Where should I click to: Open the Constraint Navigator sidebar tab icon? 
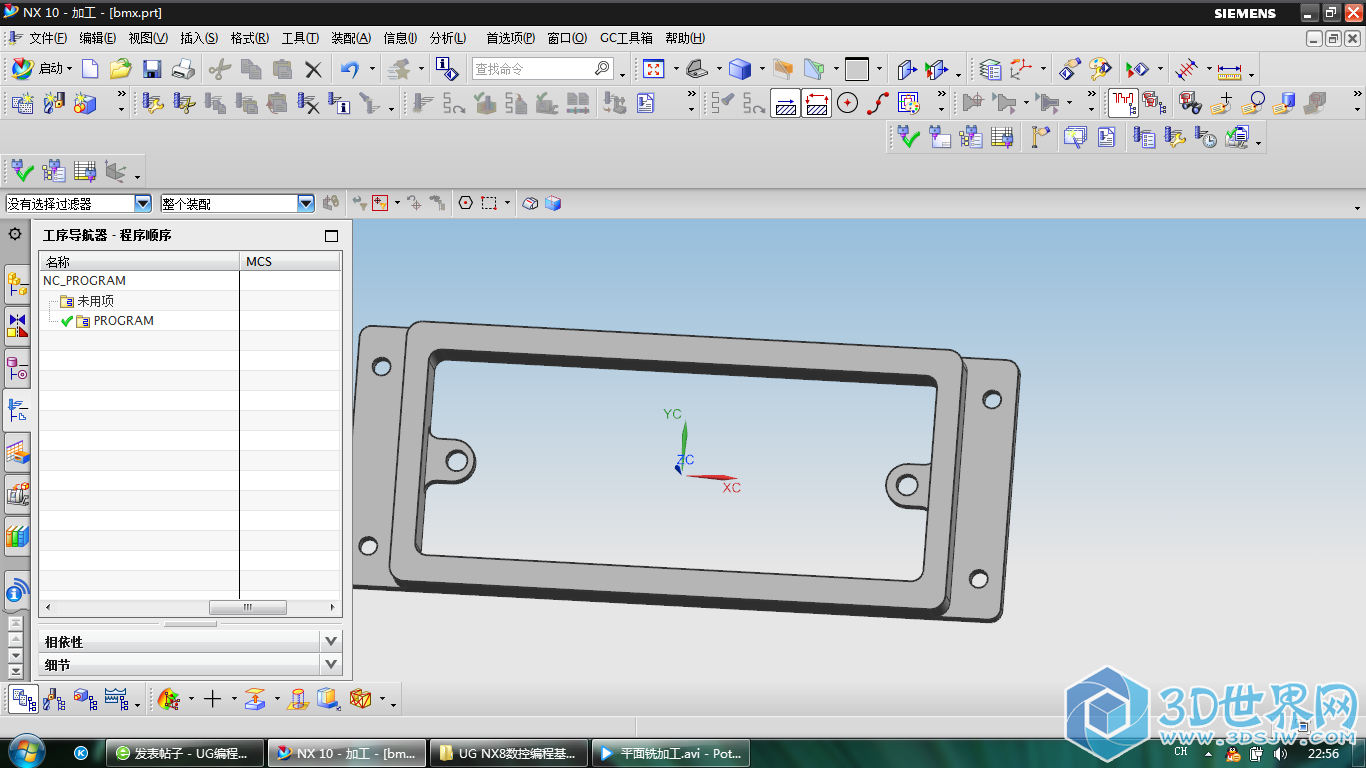(17, 325)
